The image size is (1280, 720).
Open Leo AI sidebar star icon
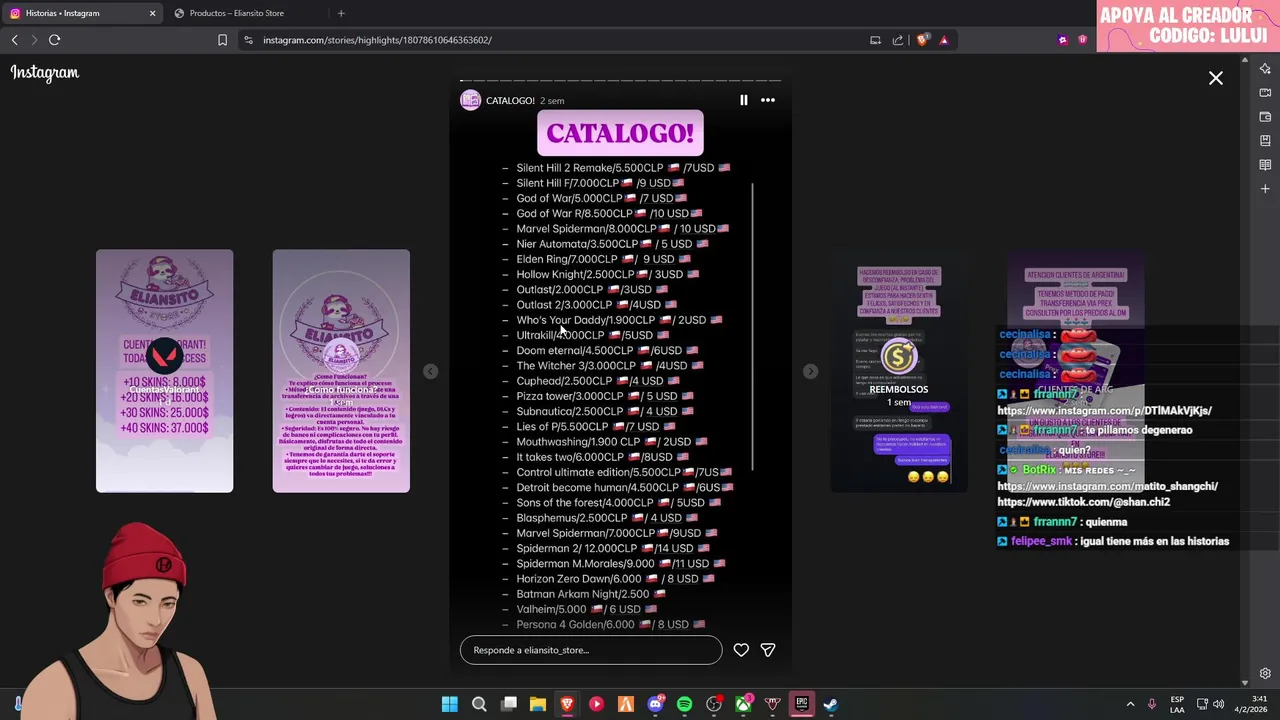coord(1265,69)
